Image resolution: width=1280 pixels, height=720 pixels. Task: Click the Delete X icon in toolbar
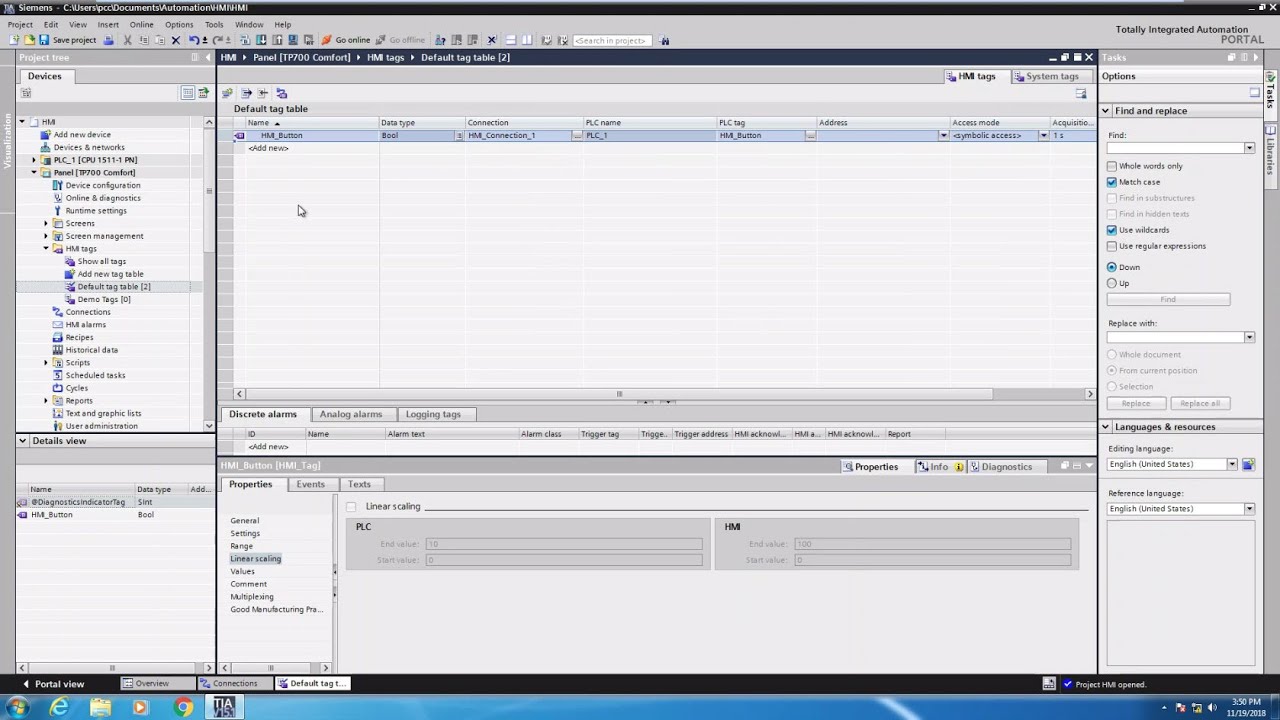coord(175,40)
